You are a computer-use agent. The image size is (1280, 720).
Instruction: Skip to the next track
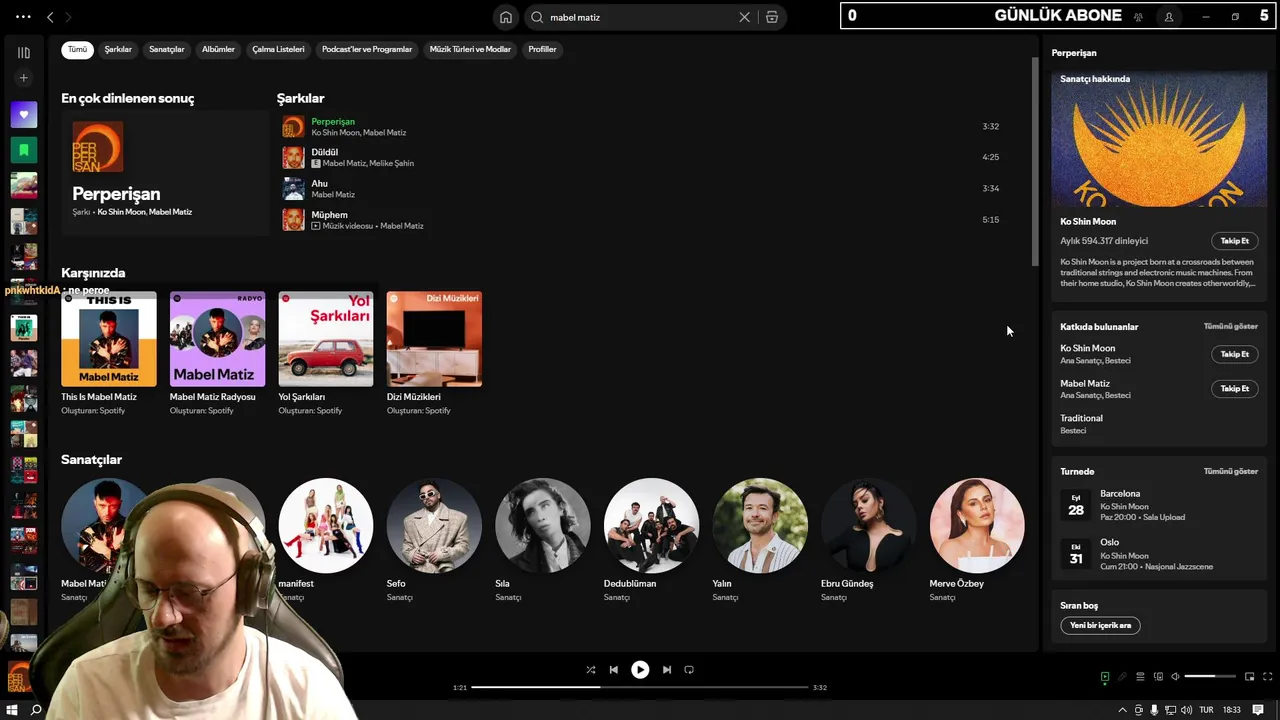click(x=667, y=670)
